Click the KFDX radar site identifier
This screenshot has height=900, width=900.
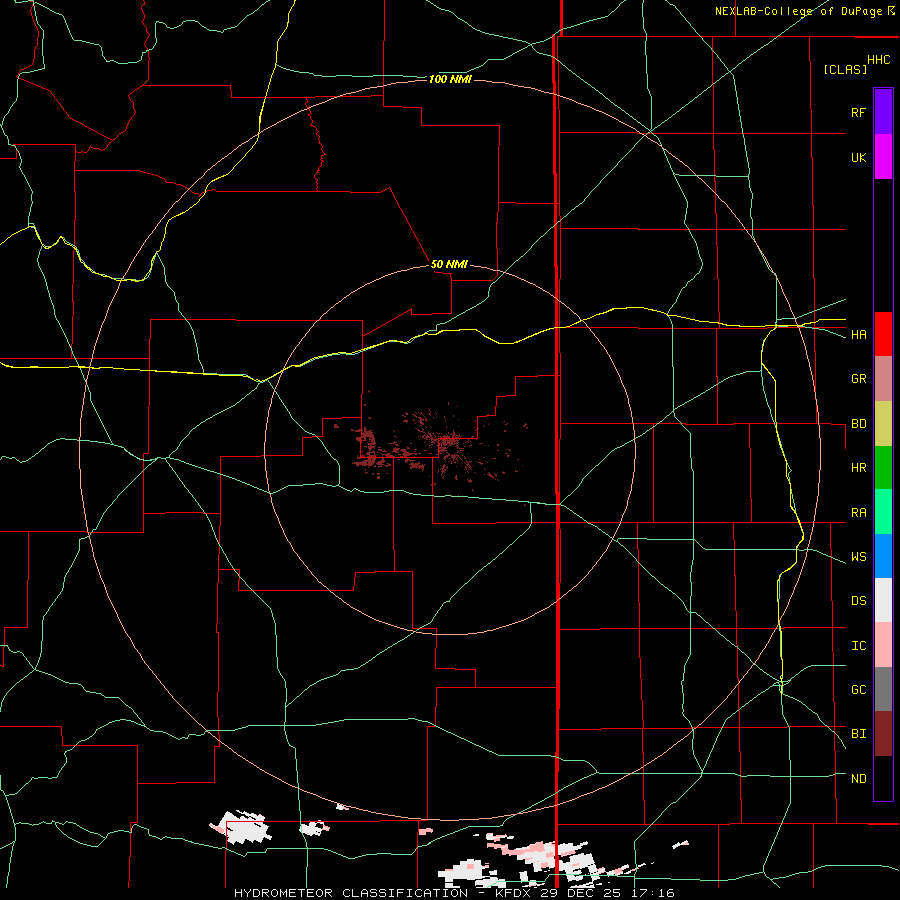tap(514, 893)
